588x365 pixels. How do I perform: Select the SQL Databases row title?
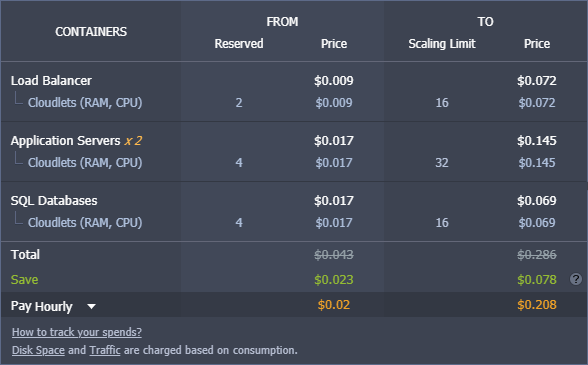54,201
